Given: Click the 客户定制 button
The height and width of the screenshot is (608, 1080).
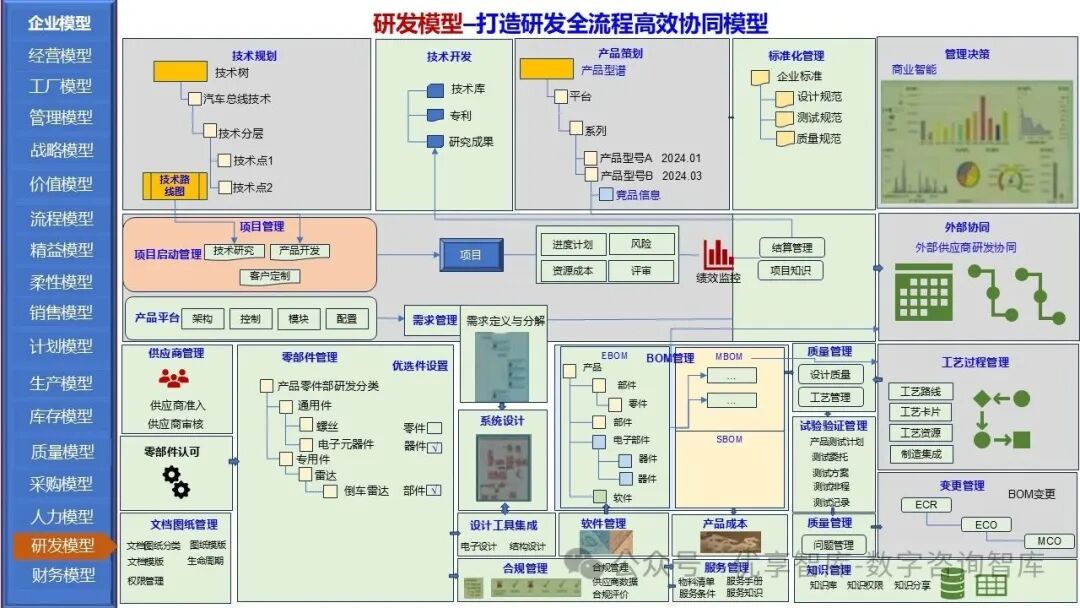Looking at the screenshot, I should click(270, 276).
